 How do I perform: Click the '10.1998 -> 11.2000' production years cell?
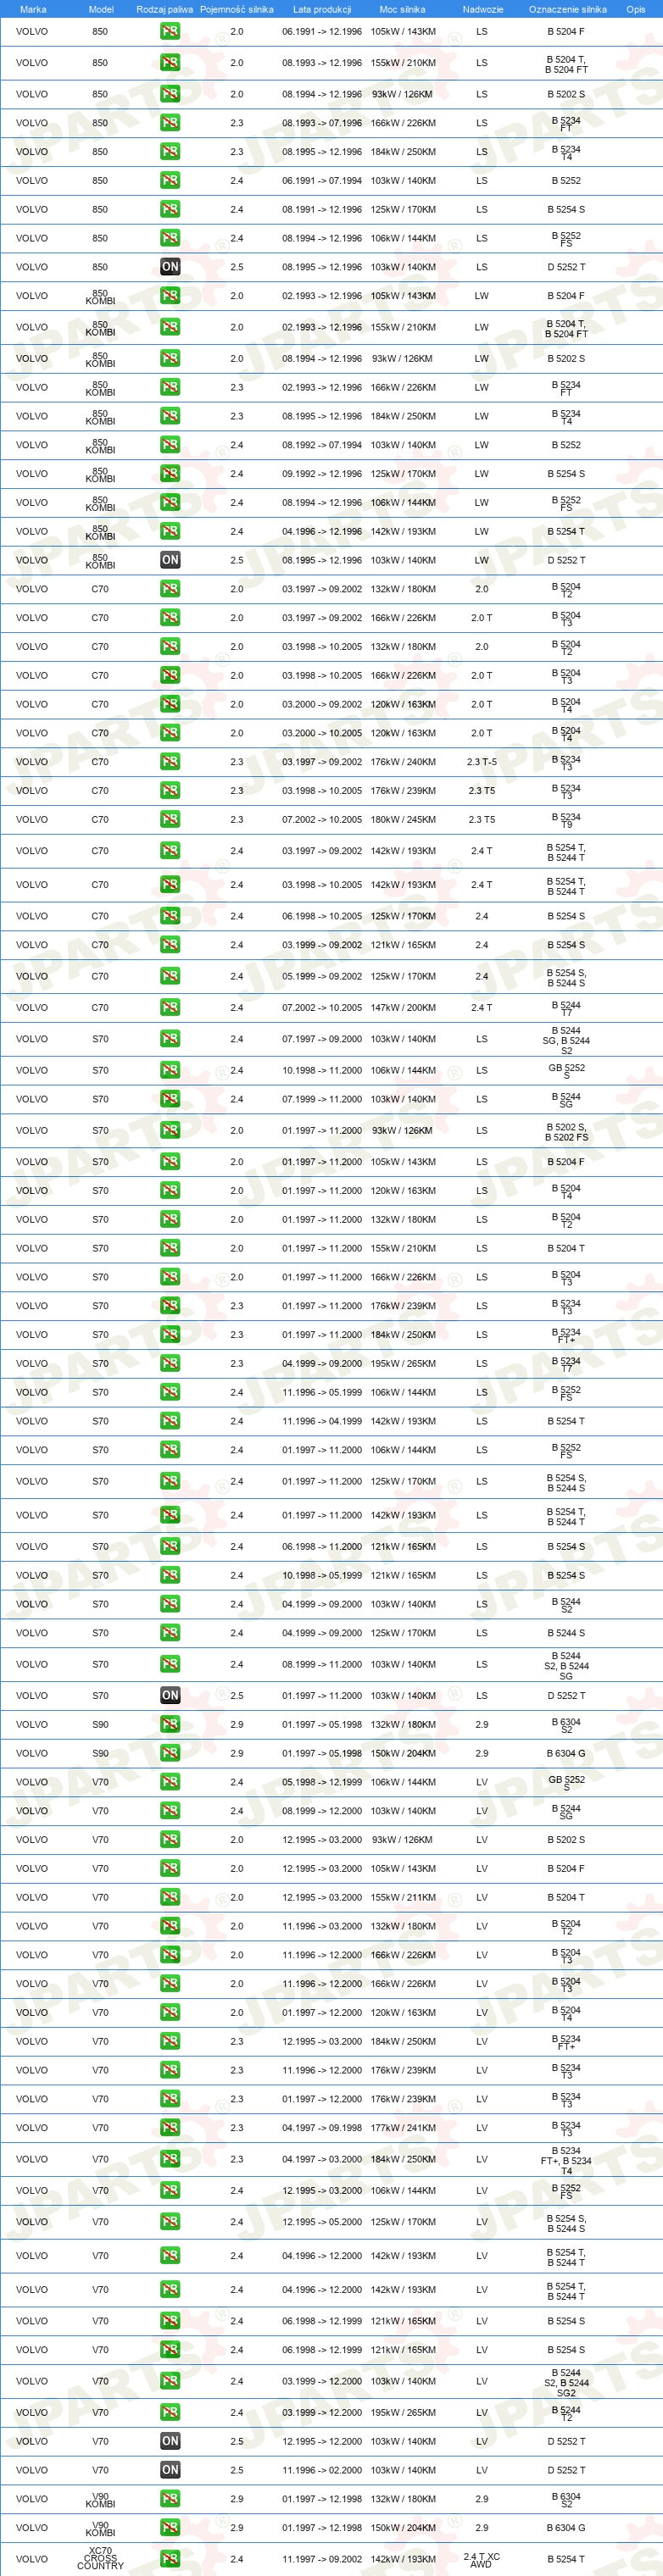pos(322,1070)
